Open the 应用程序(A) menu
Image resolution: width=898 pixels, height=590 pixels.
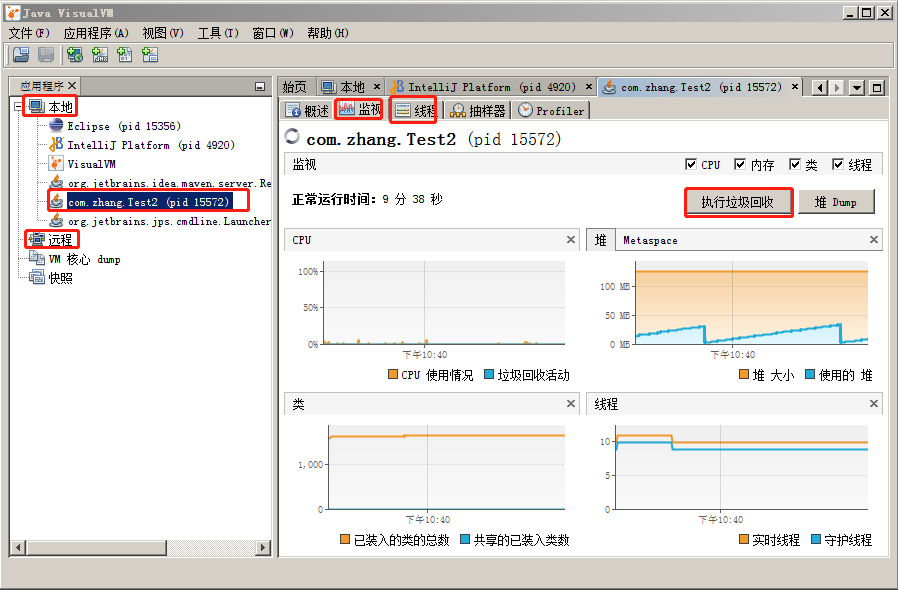tap(96, 33)
